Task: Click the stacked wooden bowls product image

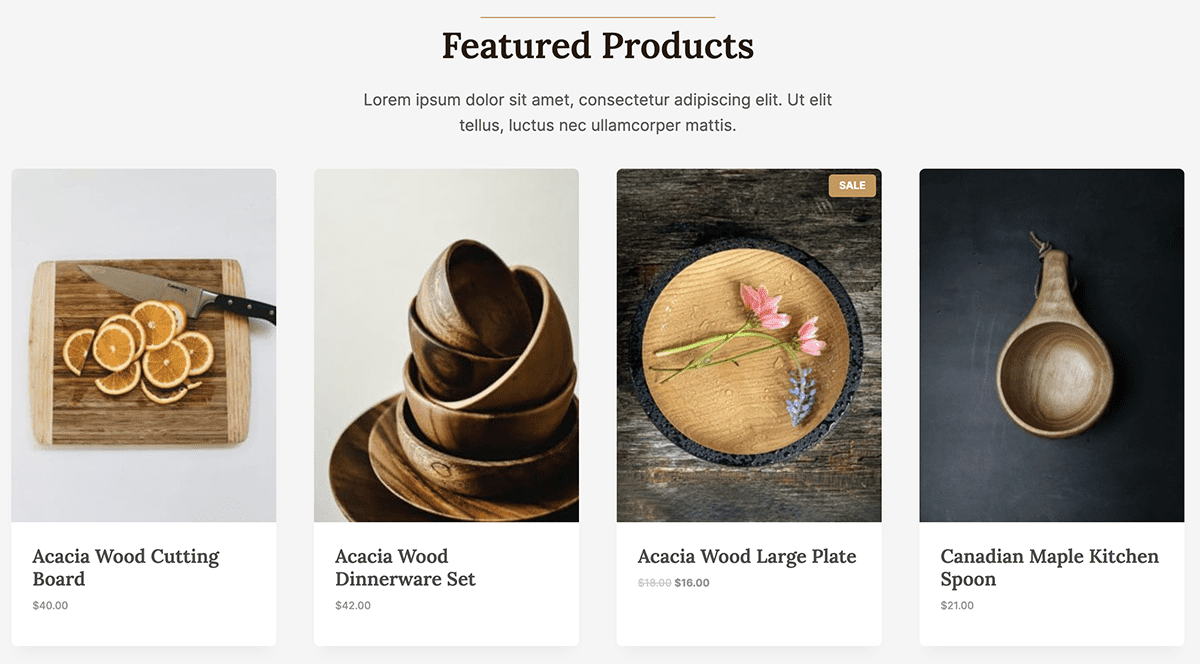Action: point(446,345)
